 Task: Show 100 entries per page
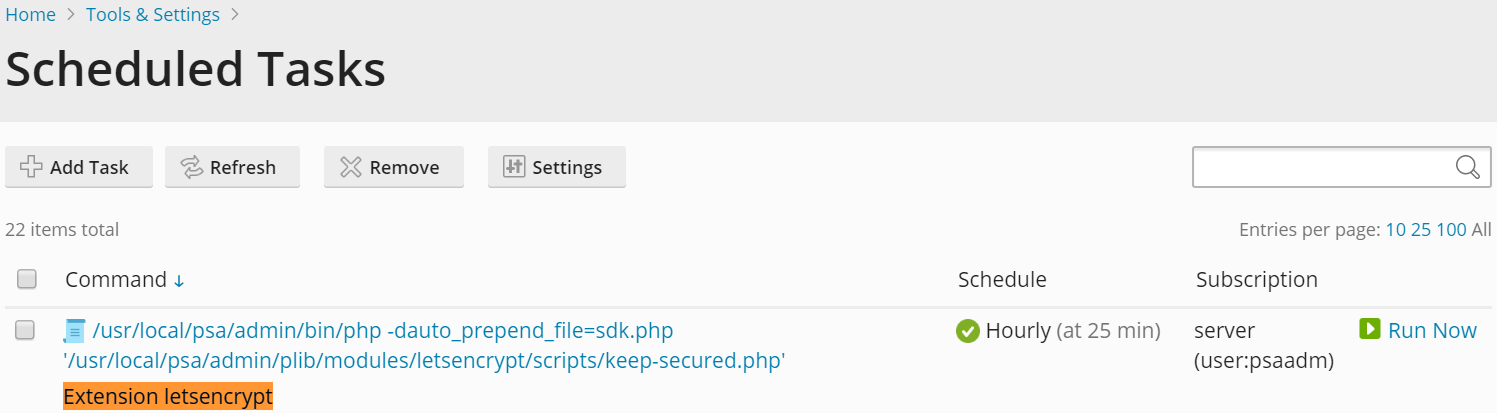click(1451, 230)
